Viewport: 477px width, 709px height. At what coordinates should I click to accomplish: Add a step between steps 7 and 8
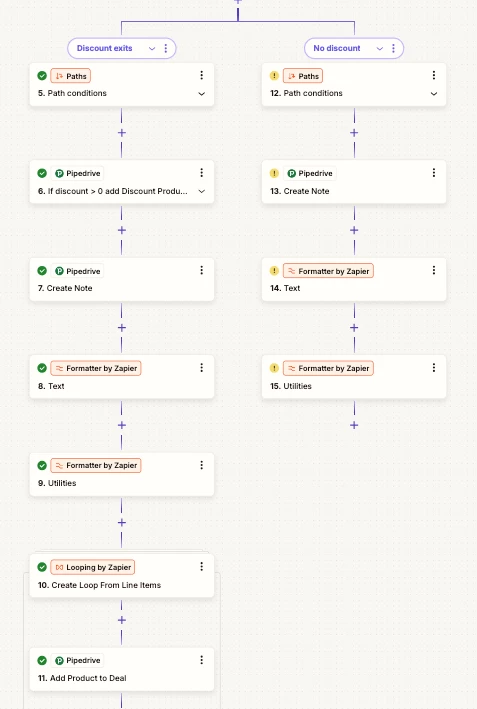[x=122, y=328]
